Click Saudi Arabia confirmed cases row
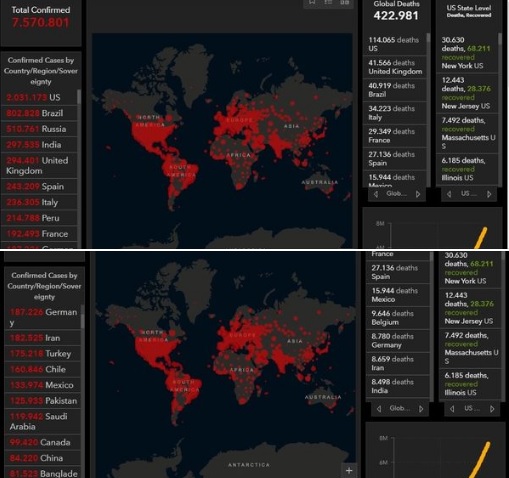 tap(42, 422)
